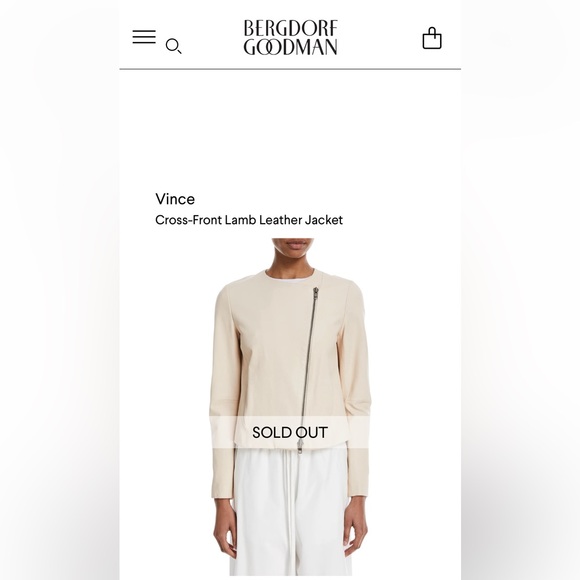
Task: Click the gray divider line under header
Action: (290, 69)
